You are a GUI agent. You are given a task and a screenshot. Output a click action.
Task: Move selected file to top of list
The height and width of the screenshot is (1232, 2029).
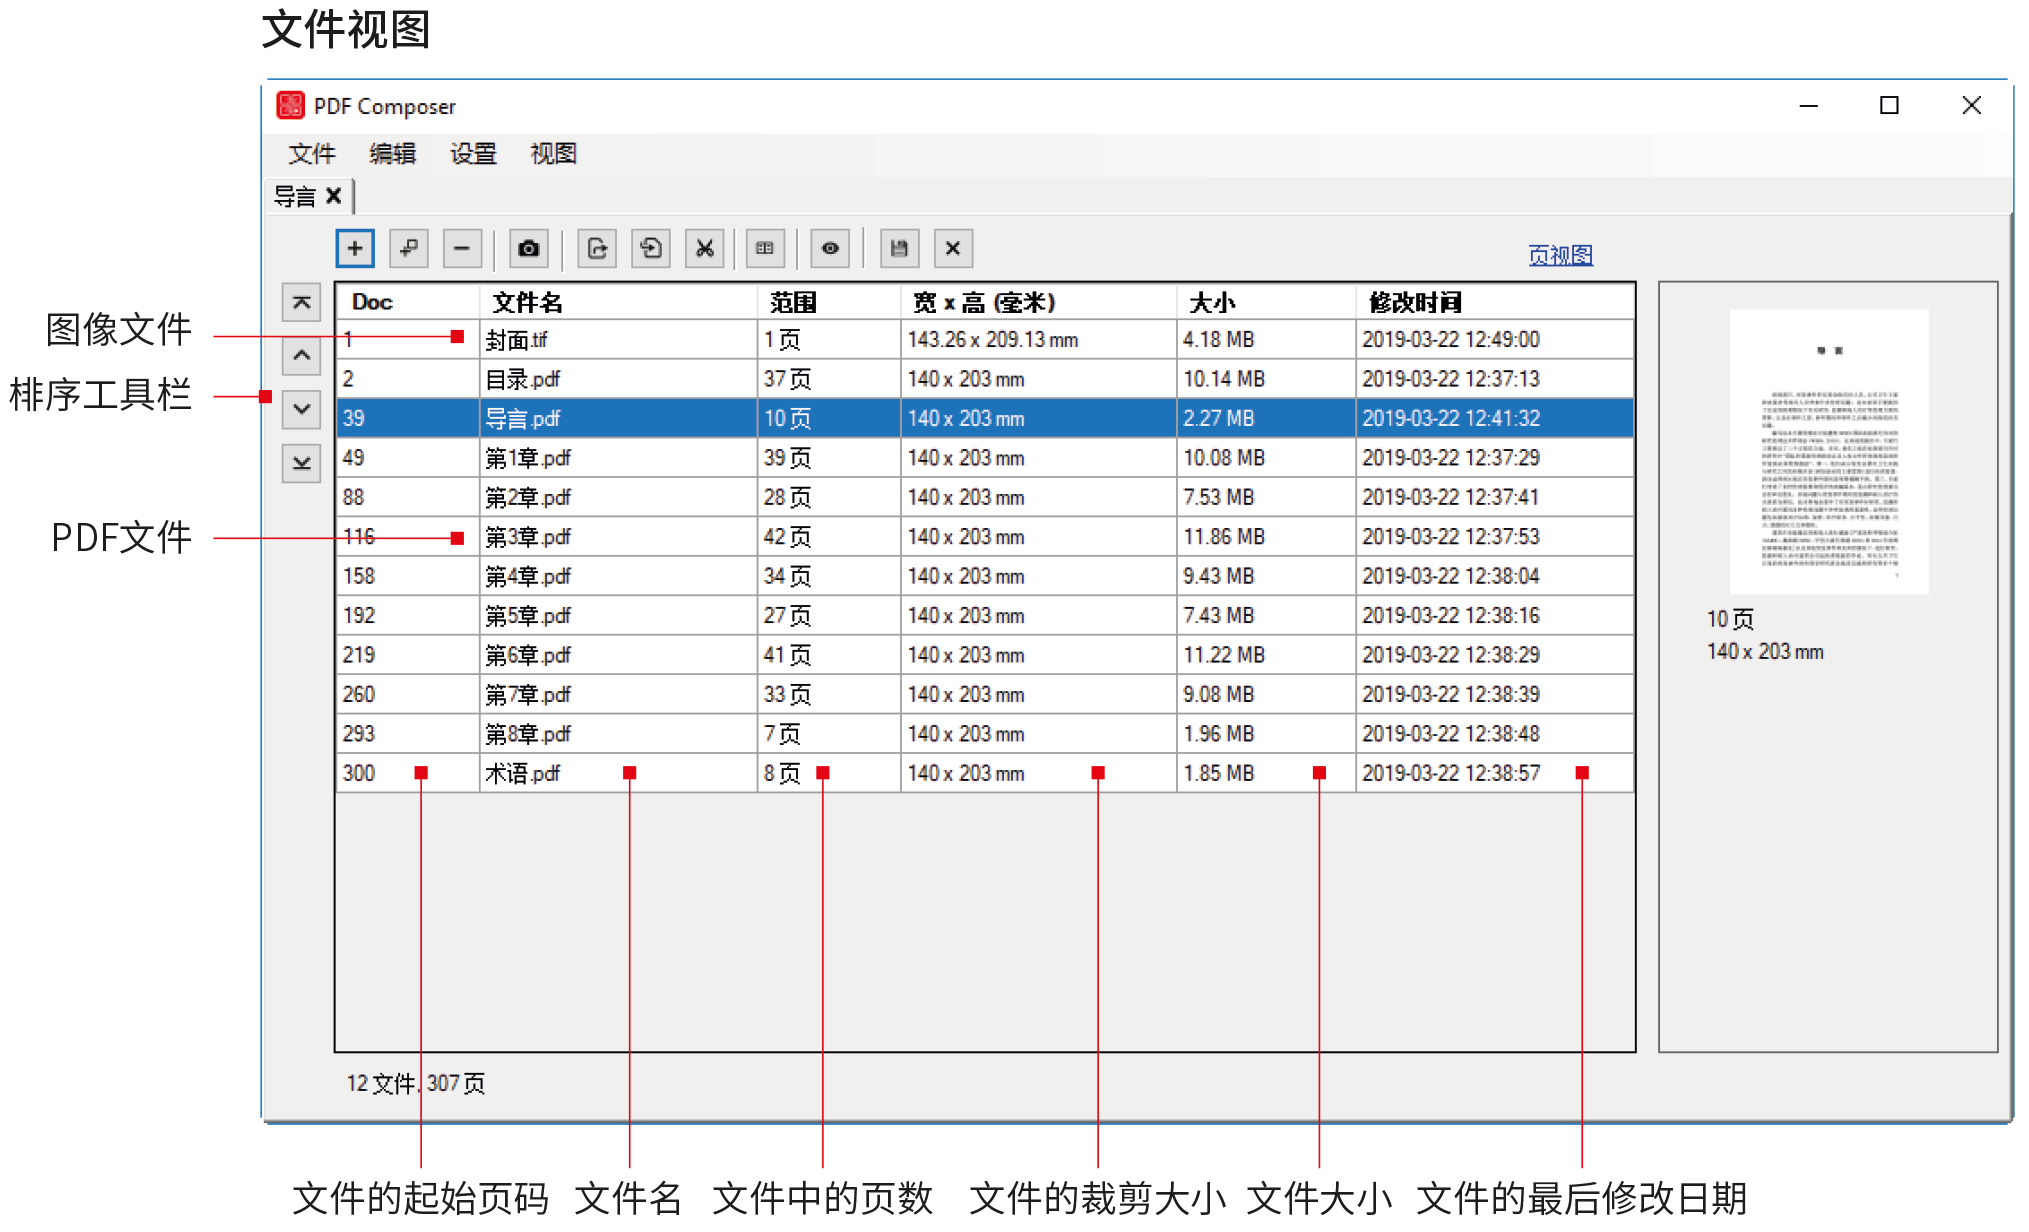[x=301, y=302]
